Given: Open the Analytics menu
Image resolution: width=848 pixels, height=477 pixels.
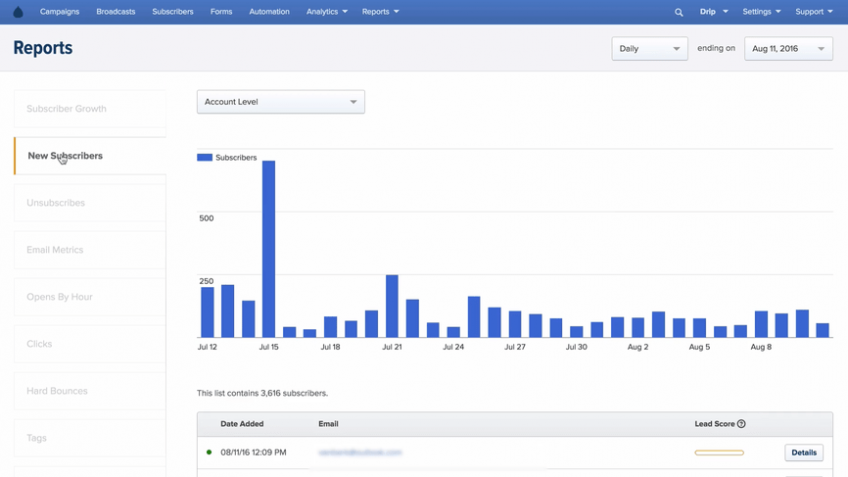Looking at the screenshot, I should [x=327, y=11].
